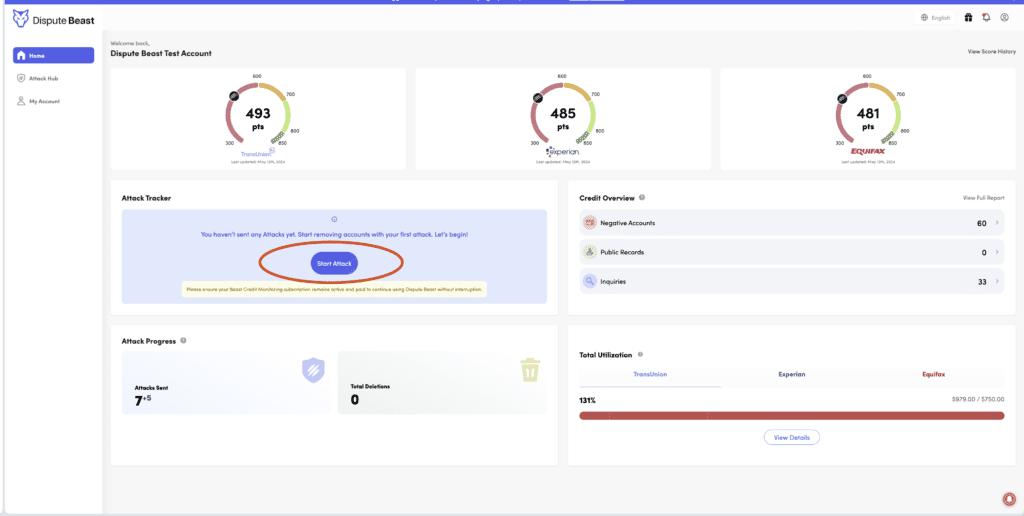Click the Attack Progress help icon
Screen dimensions: 1024x516
tap(183, 341)
